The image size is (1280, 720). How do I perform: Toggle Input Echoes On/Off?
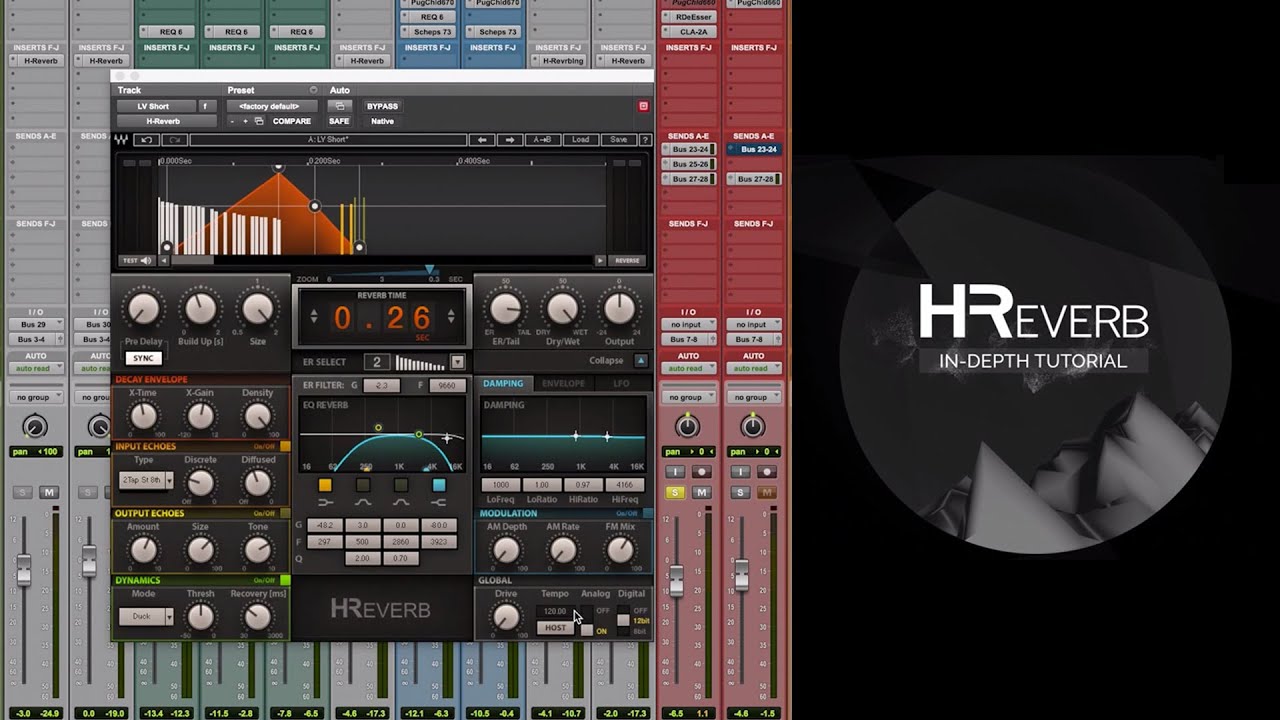(x=285, y=447)
